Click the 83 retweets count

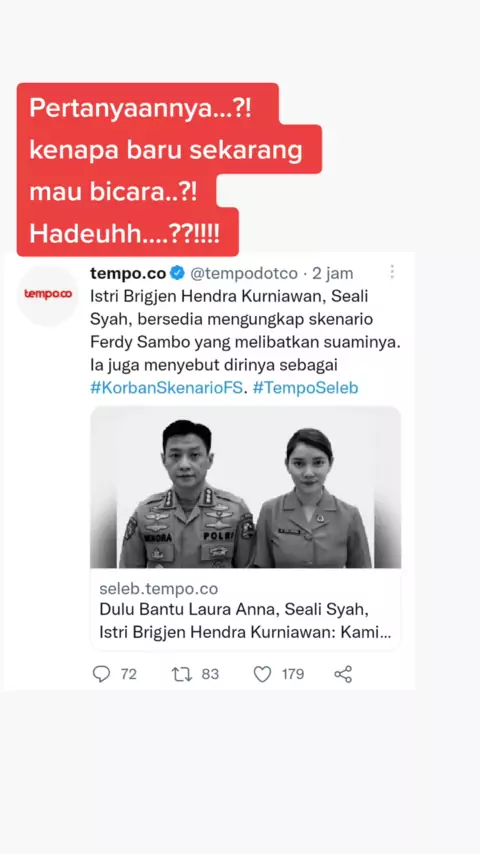[210, 674]
